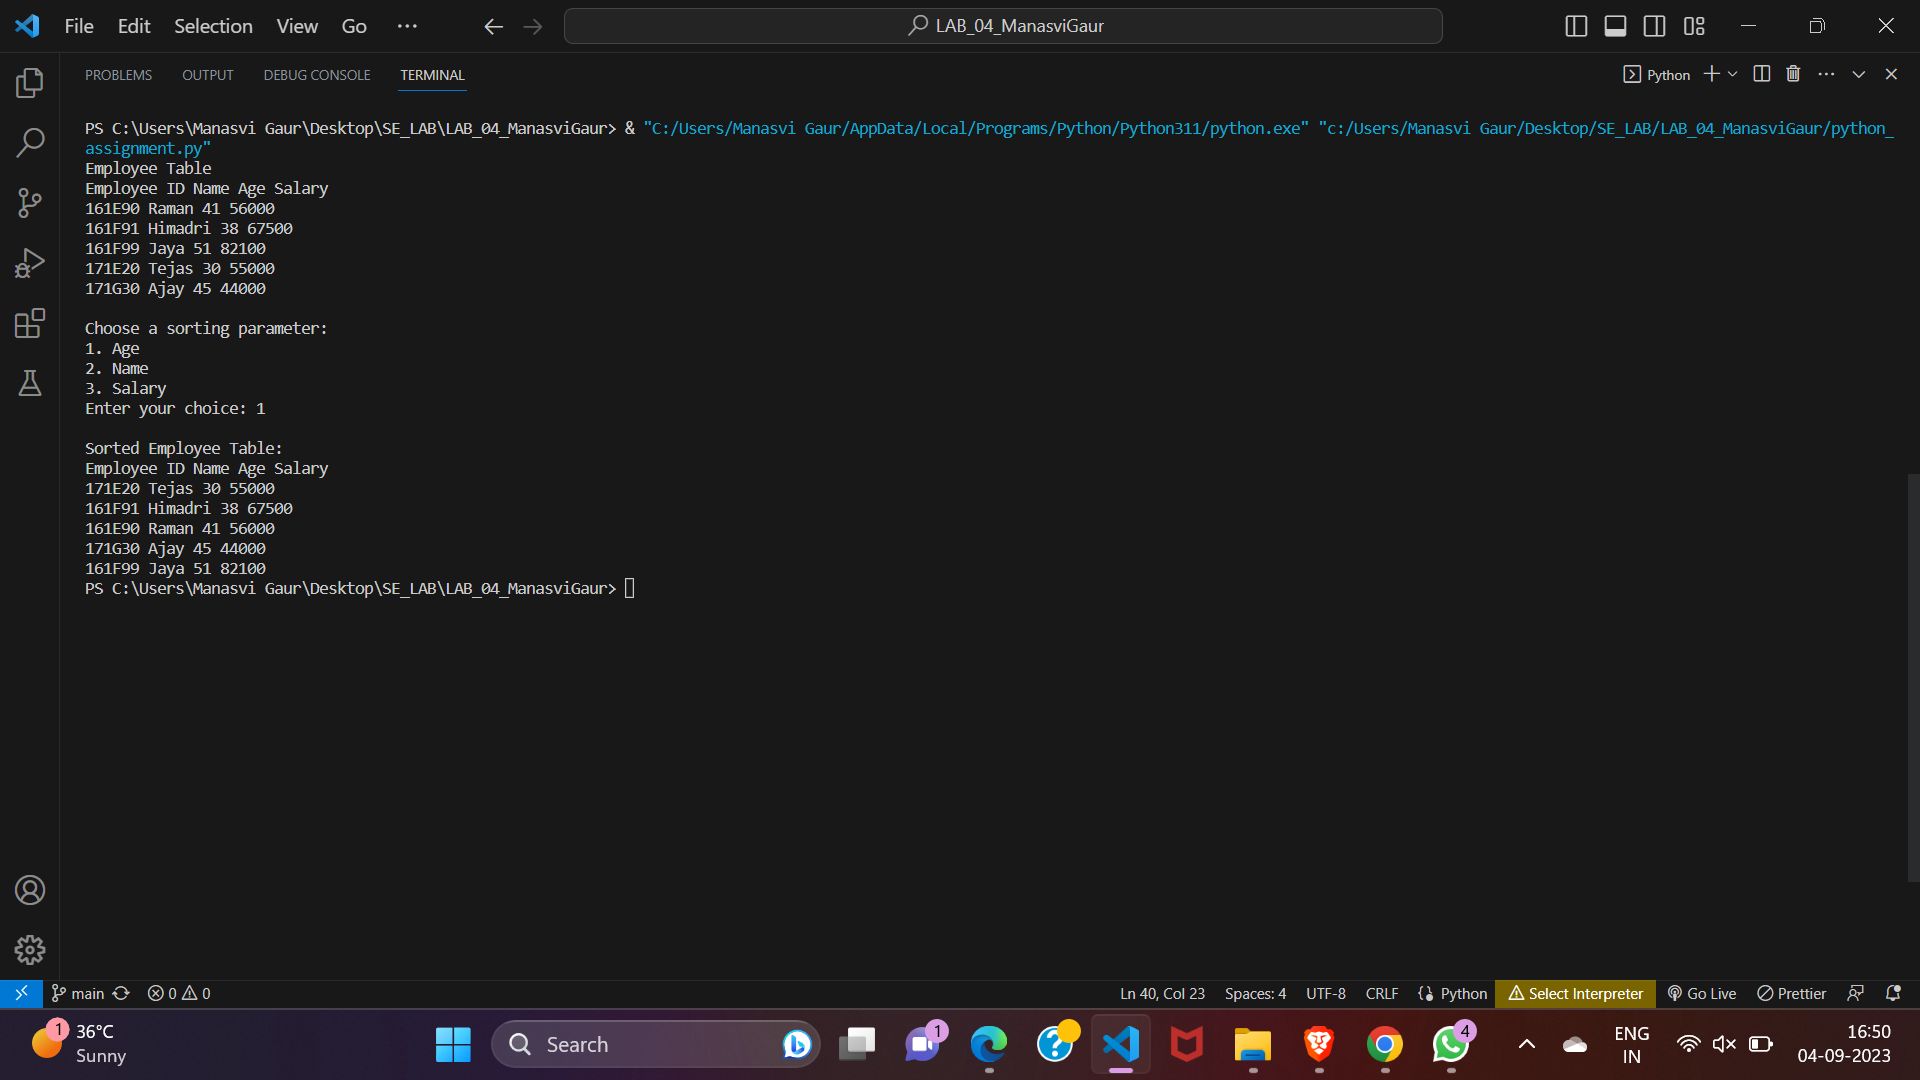Image resolution: width=1920 pixels, height=1080 pixels.
Task: Select the TERMINAL tab
Action: pos(432,75)
